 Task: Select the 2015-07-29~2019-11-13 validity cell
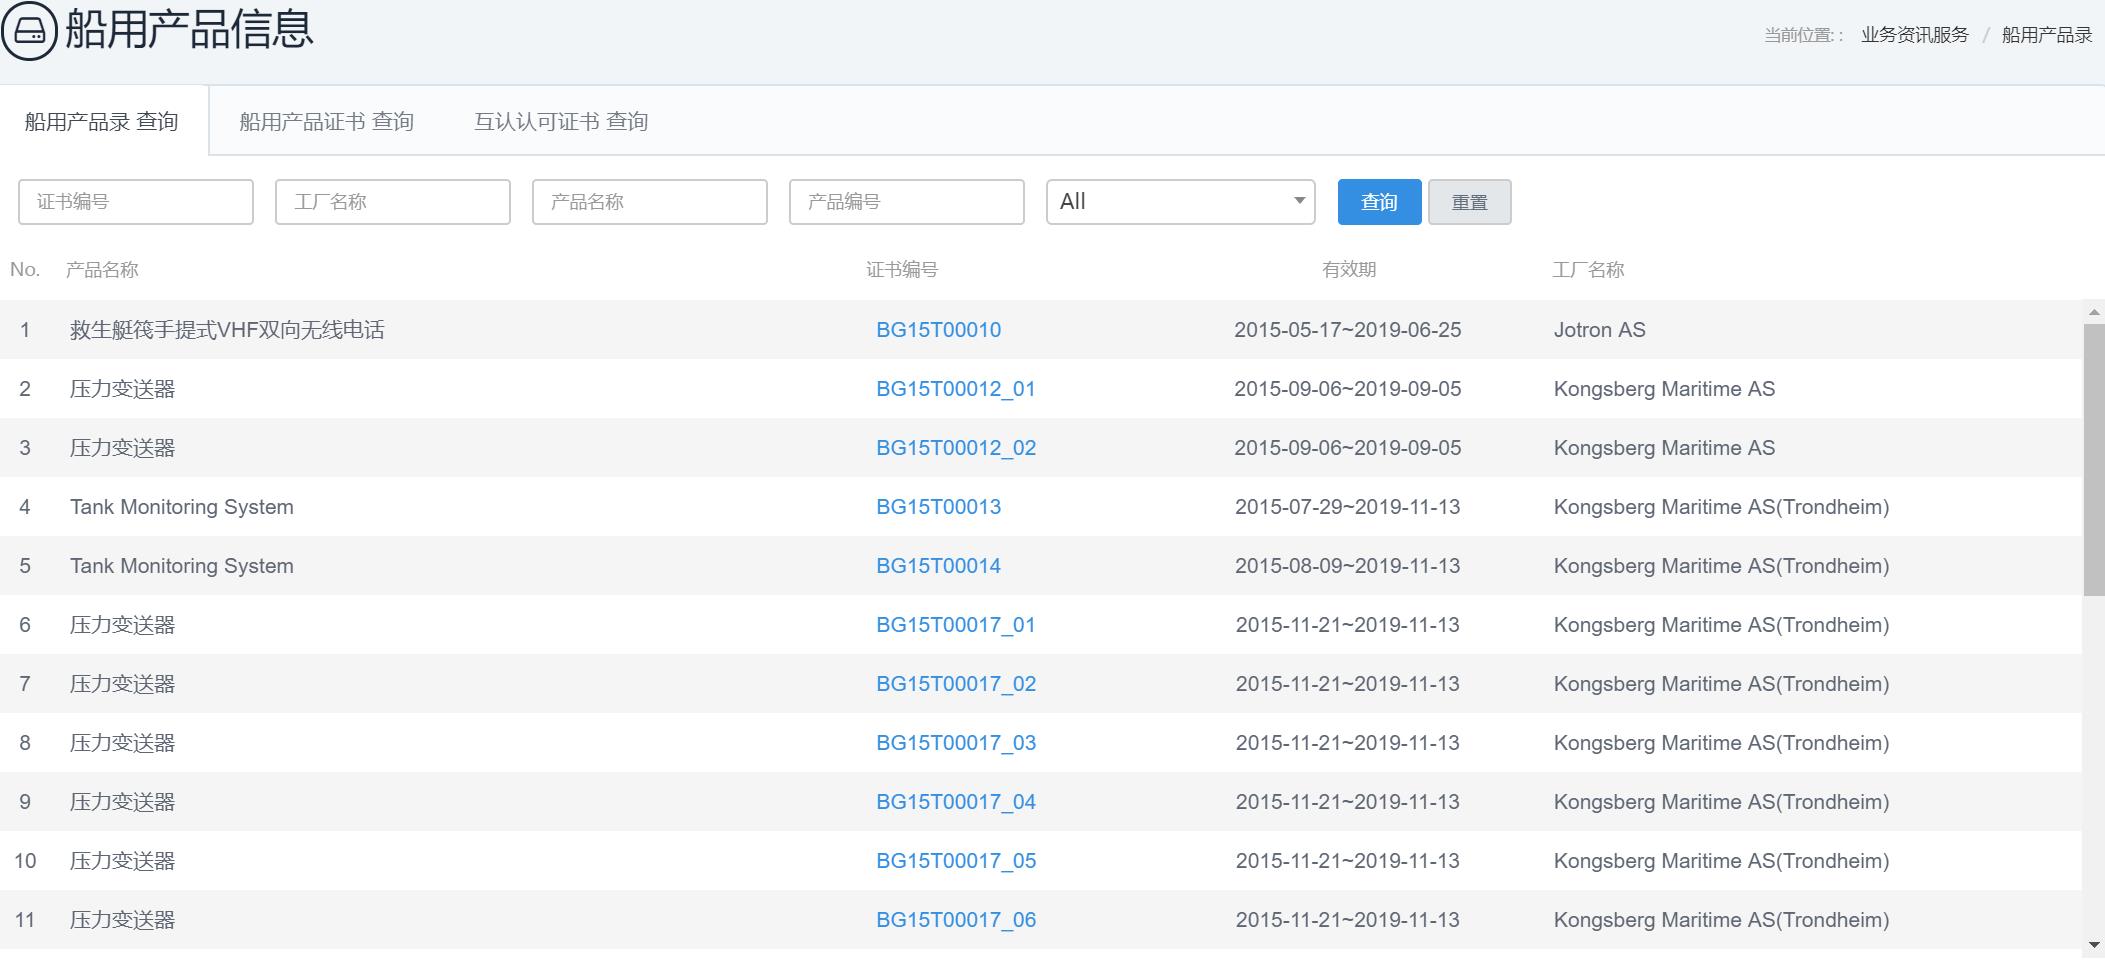[1348, 507]
